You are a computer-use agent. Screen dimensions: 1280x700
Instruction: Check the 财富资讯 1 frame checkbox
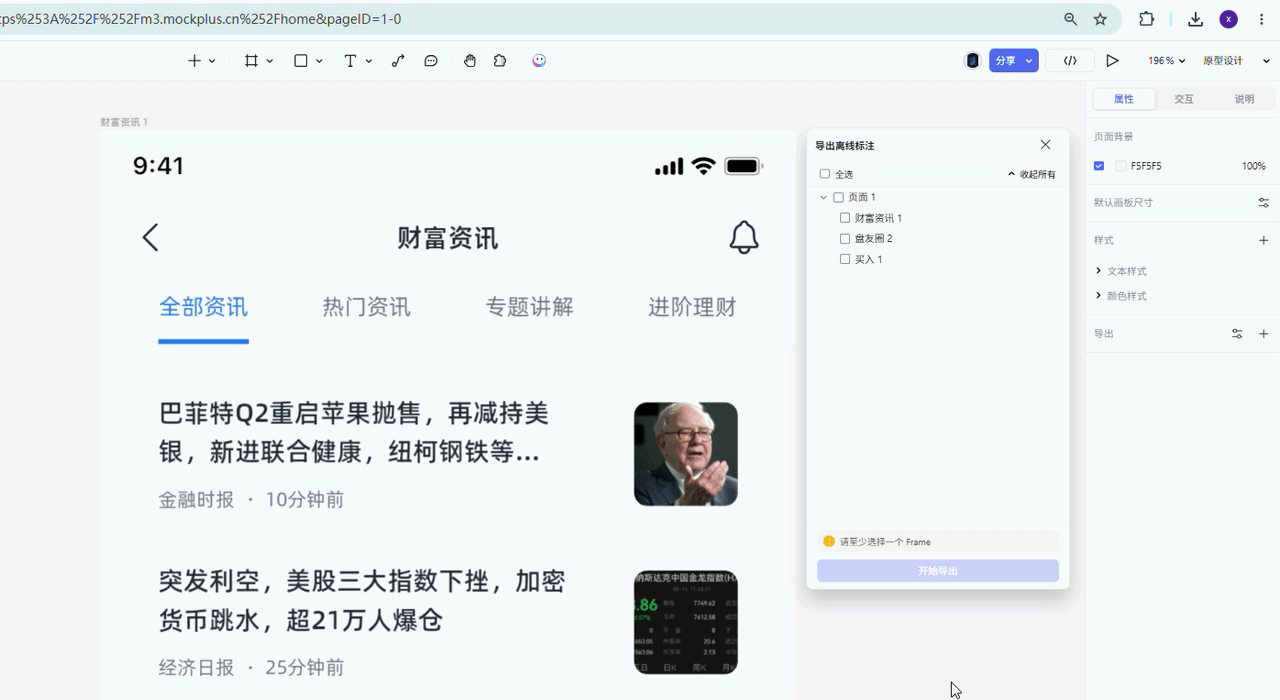coord(845,218)
